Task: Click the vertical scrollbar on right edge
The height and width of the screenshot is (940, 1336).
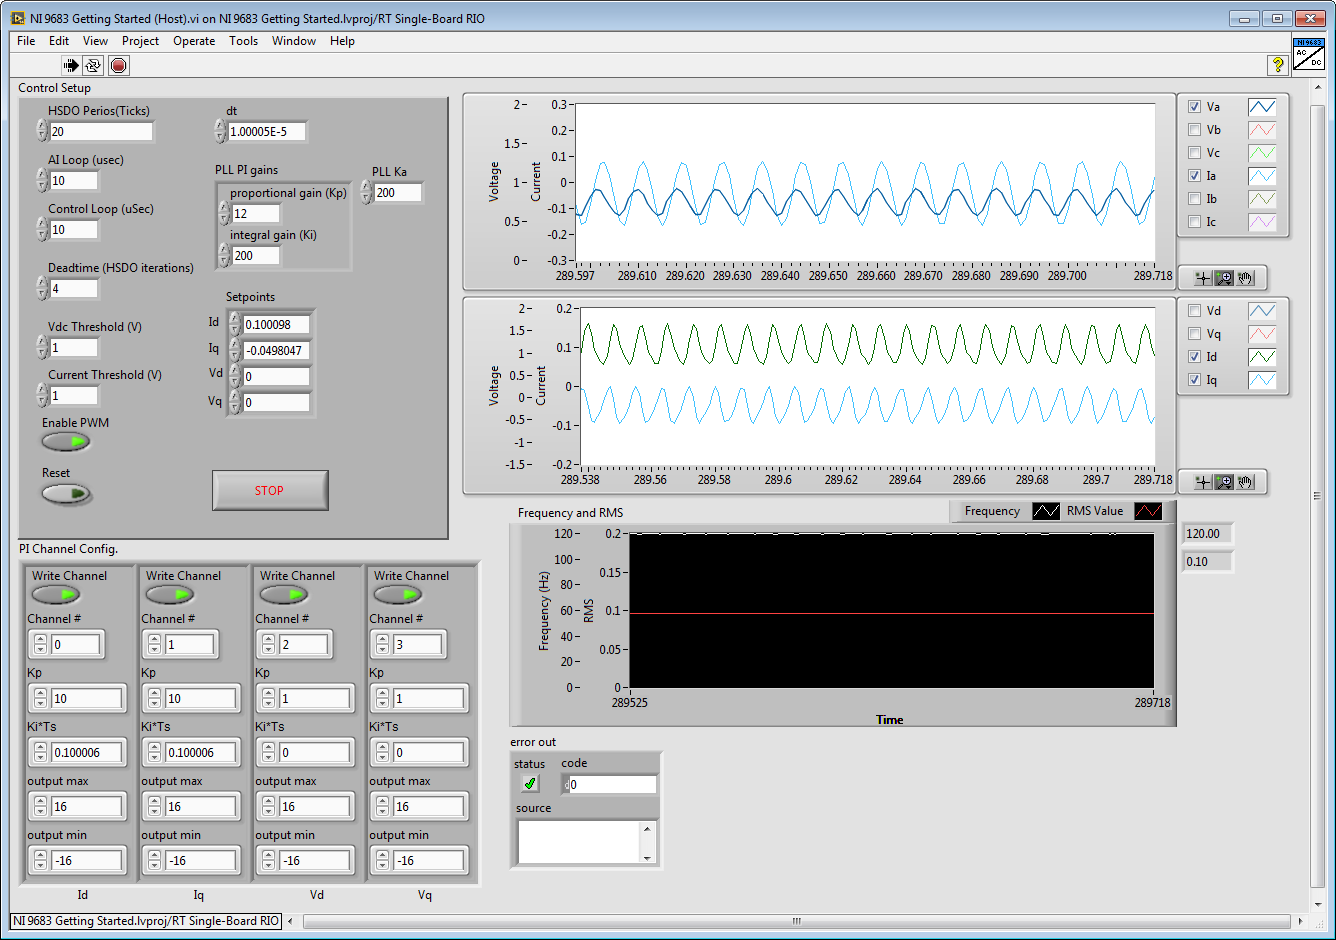Action: pyautogui.click(x=1316, y=495)
